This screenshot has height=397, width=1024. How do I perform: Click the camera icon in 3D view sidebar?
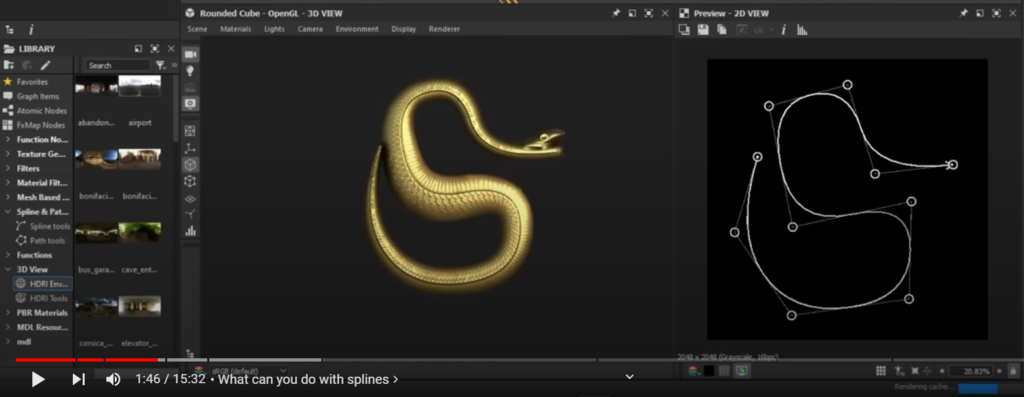click(191, 54)
